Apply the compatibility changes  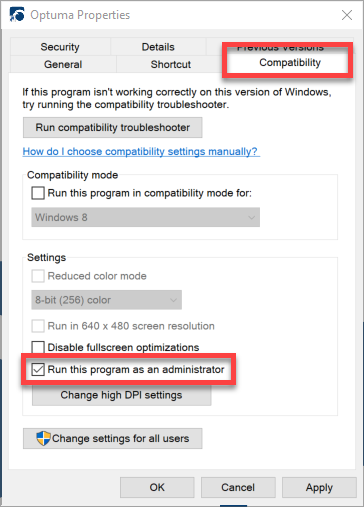(x=319, y=488)
